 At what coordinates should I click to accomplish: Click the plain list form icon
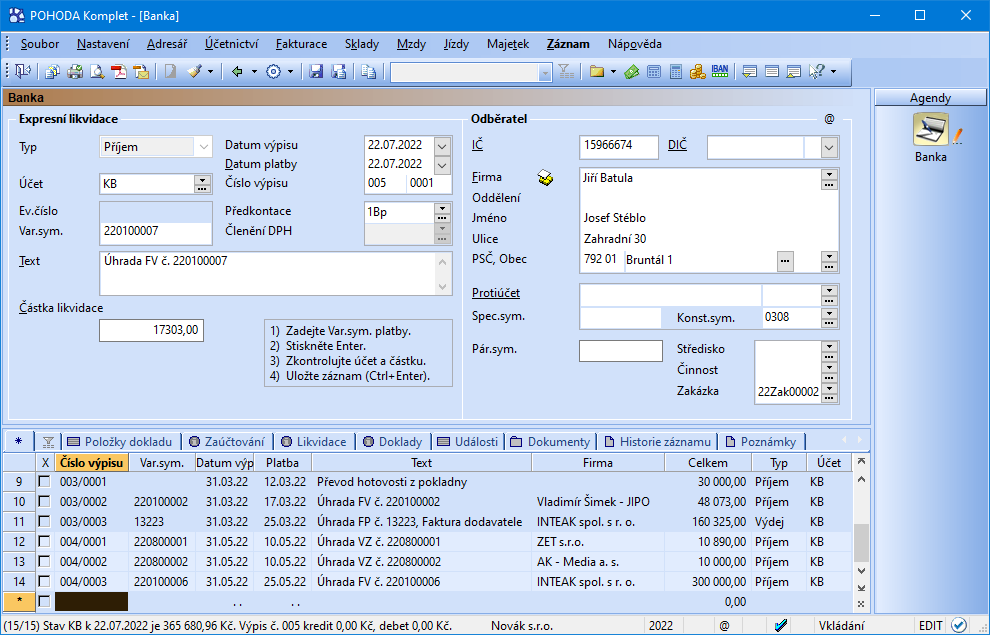(772, 72)
